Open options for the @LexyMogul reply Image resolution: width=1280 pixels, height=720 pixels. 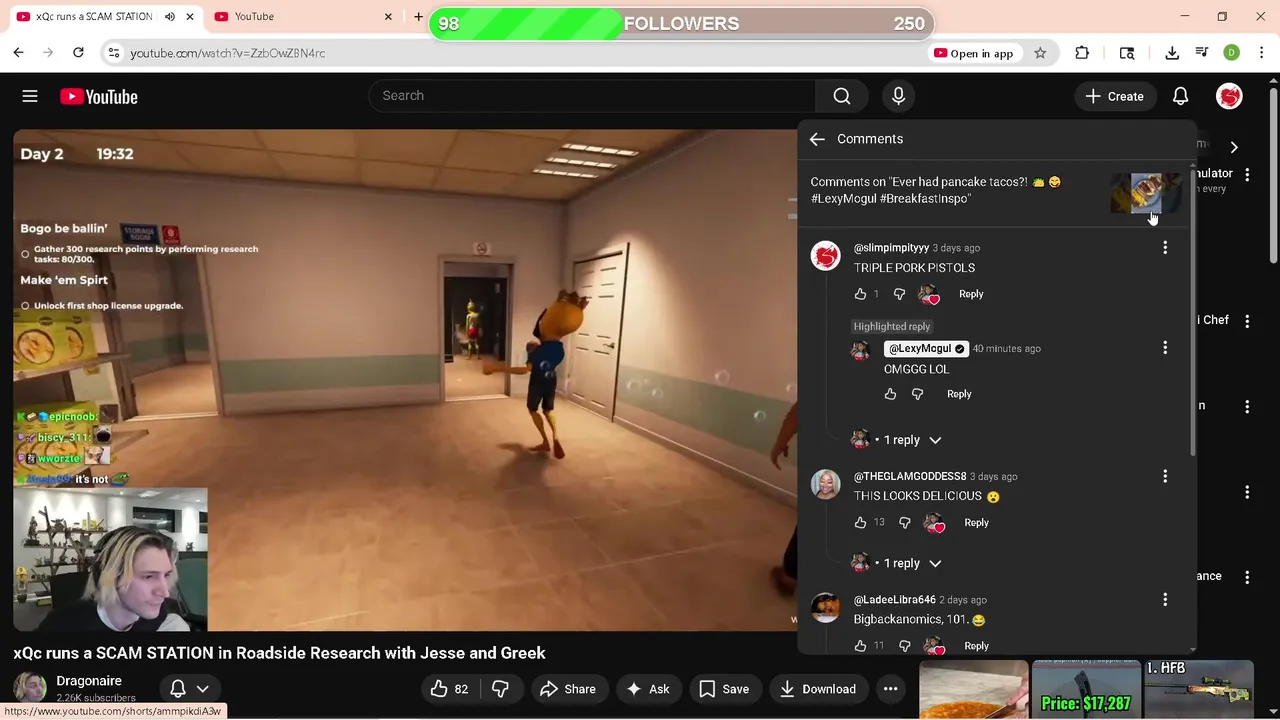click(x=1165, y=348)
